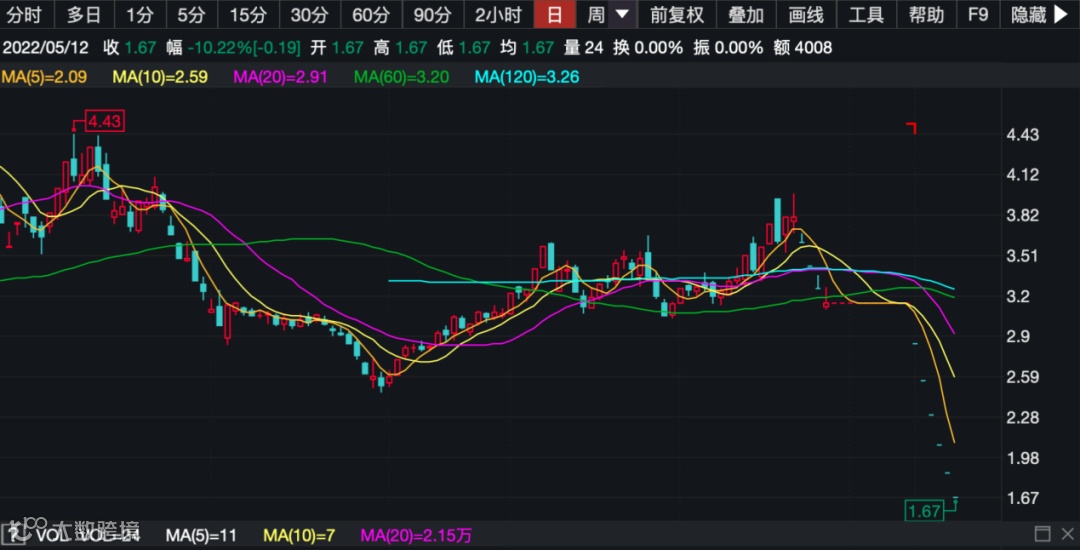Click the 4.12 price axis label

tap(1023, 175)
